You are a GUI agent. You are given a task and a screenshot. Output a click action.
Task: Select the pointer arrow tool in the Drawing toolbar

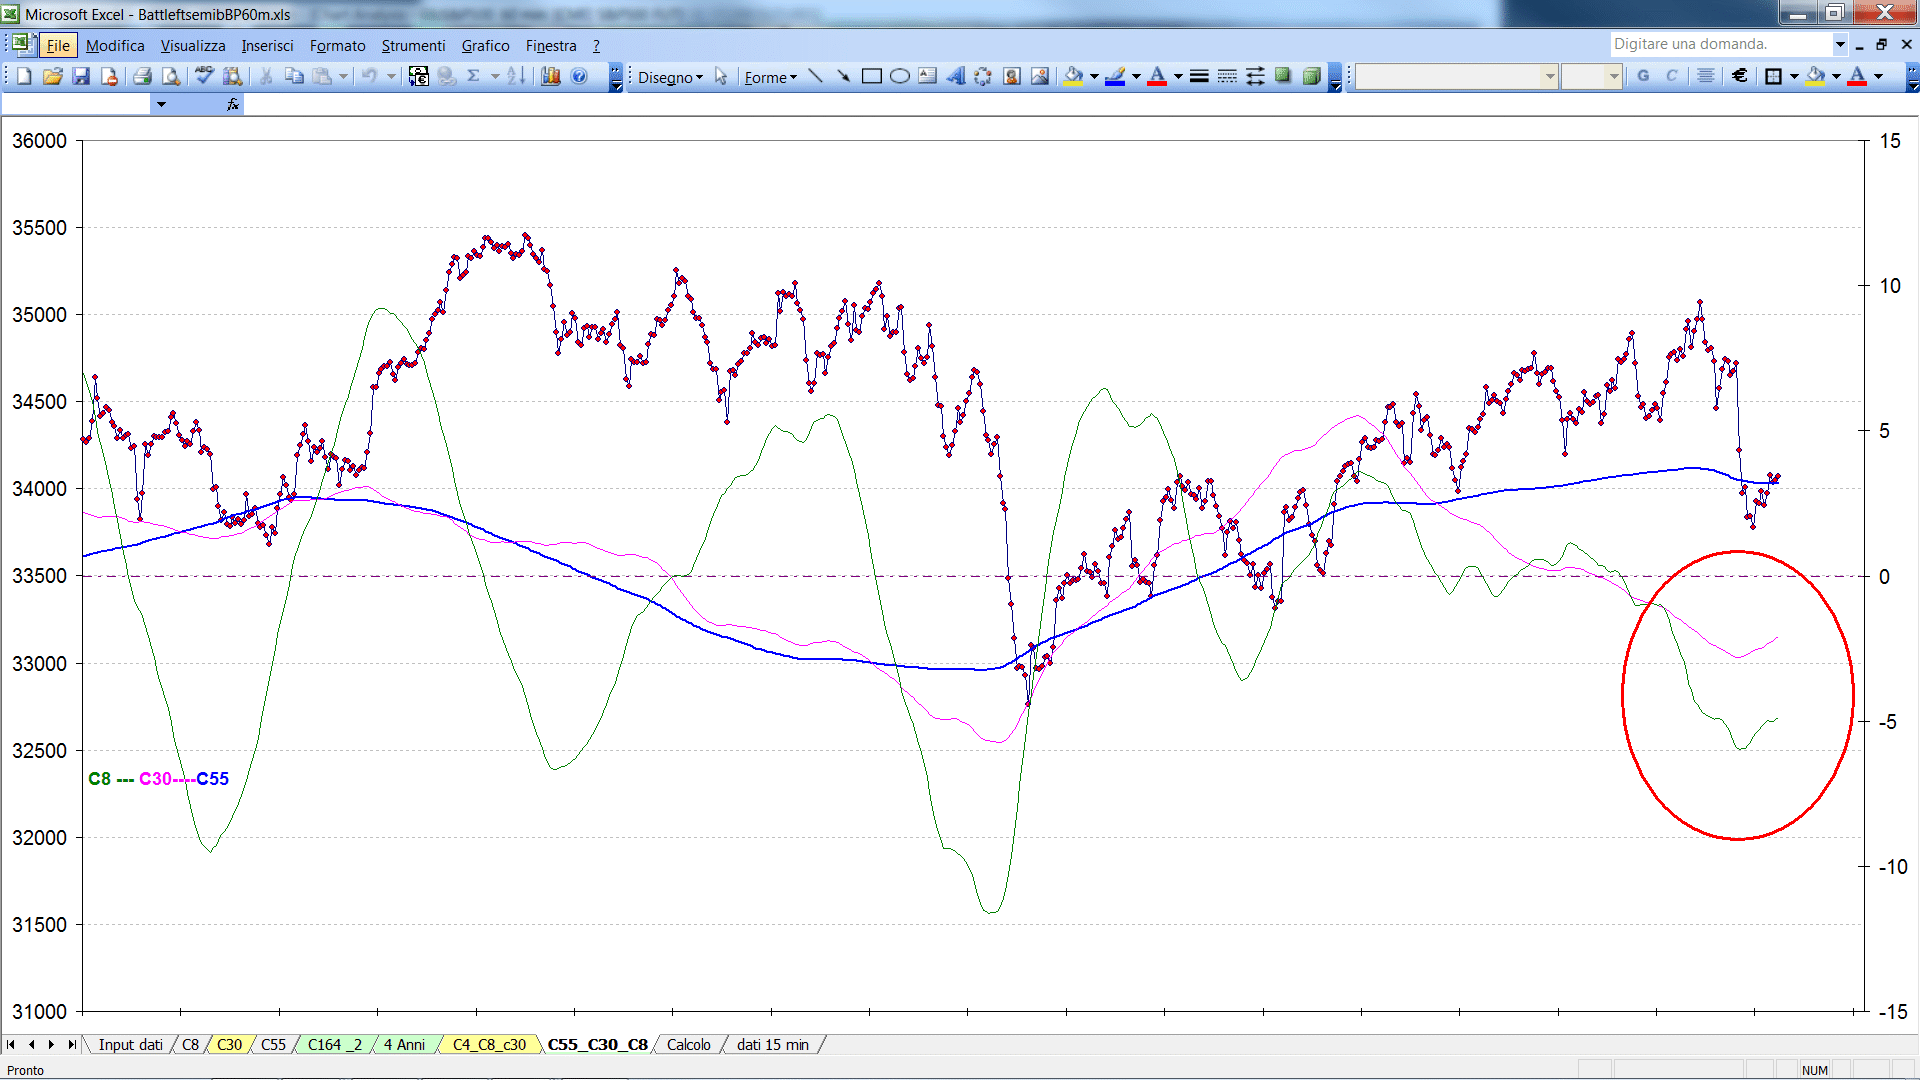721,76
